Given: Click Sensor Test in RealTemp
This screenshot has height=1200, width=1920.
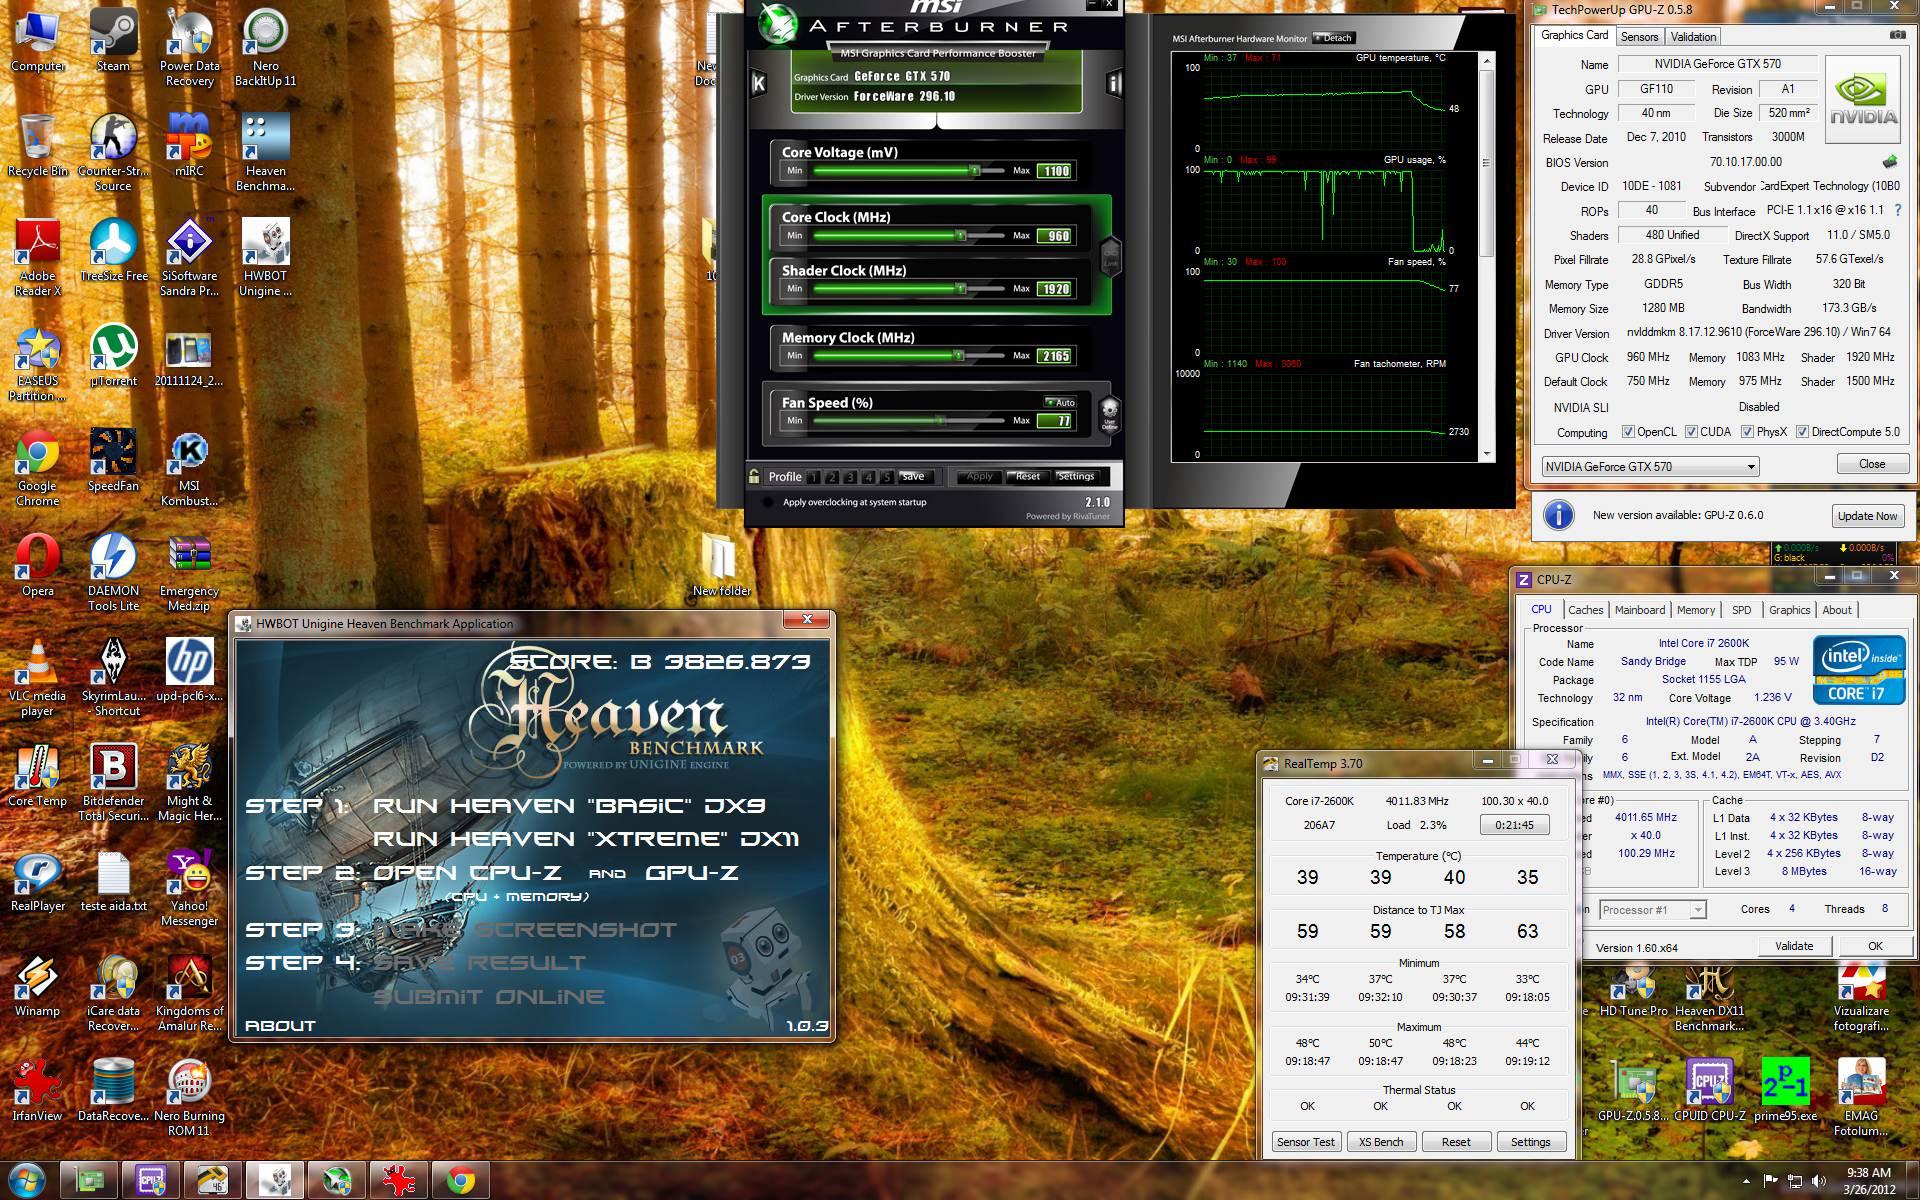Looking at the screenshot, I should (1305, 1142).
